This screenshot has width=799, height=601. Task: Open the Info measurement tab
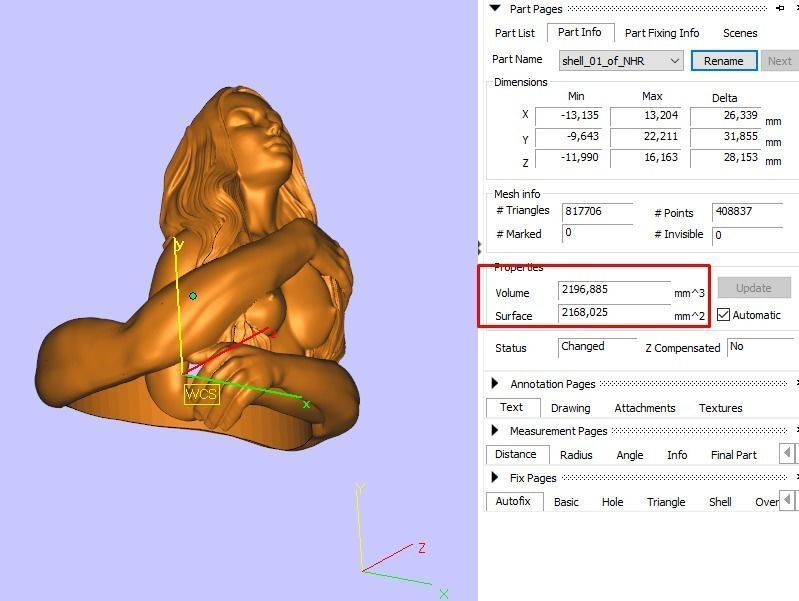[x=677, y=455]
